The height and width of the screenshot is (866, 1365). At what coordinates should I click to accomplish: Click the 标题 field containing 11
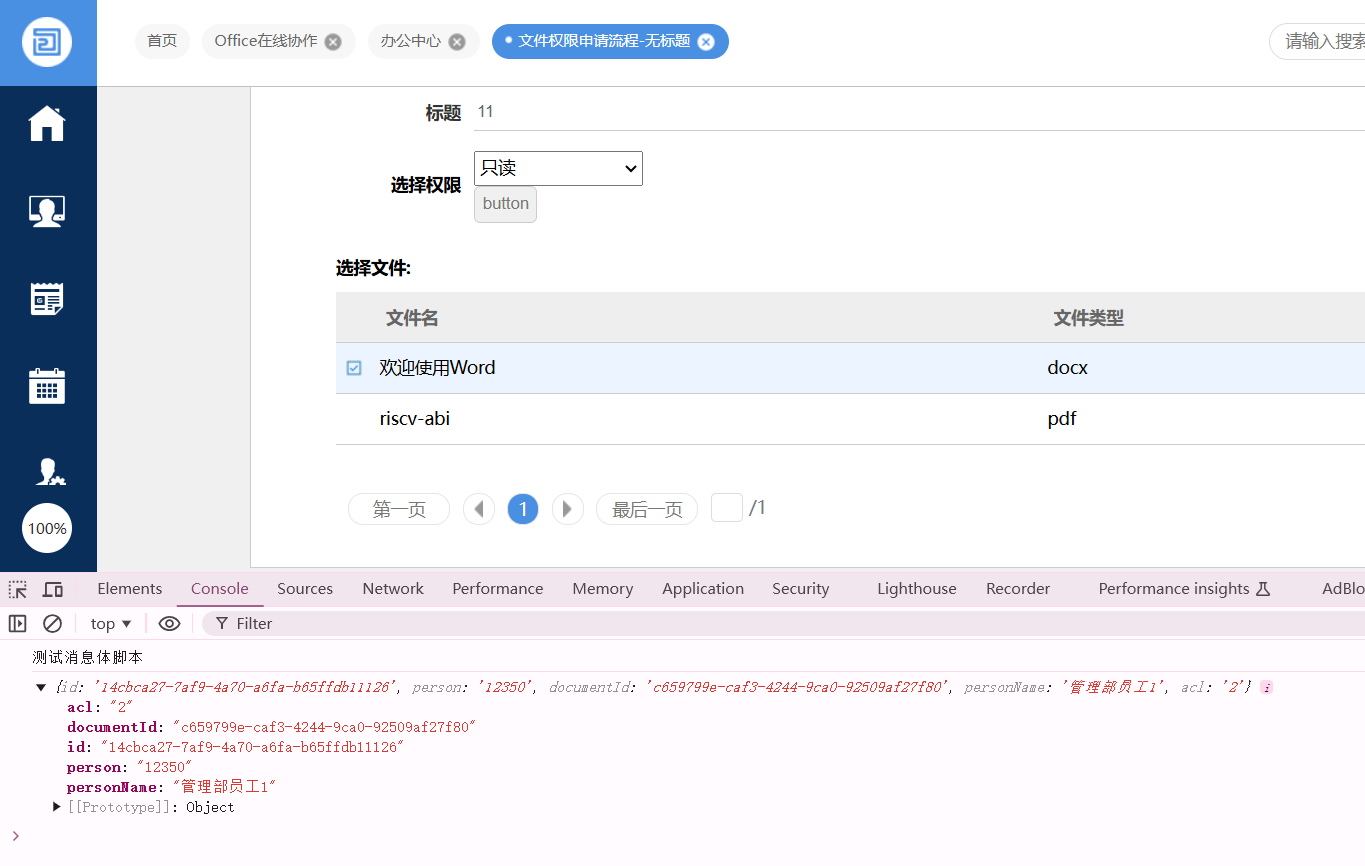[x=919, y=112]
